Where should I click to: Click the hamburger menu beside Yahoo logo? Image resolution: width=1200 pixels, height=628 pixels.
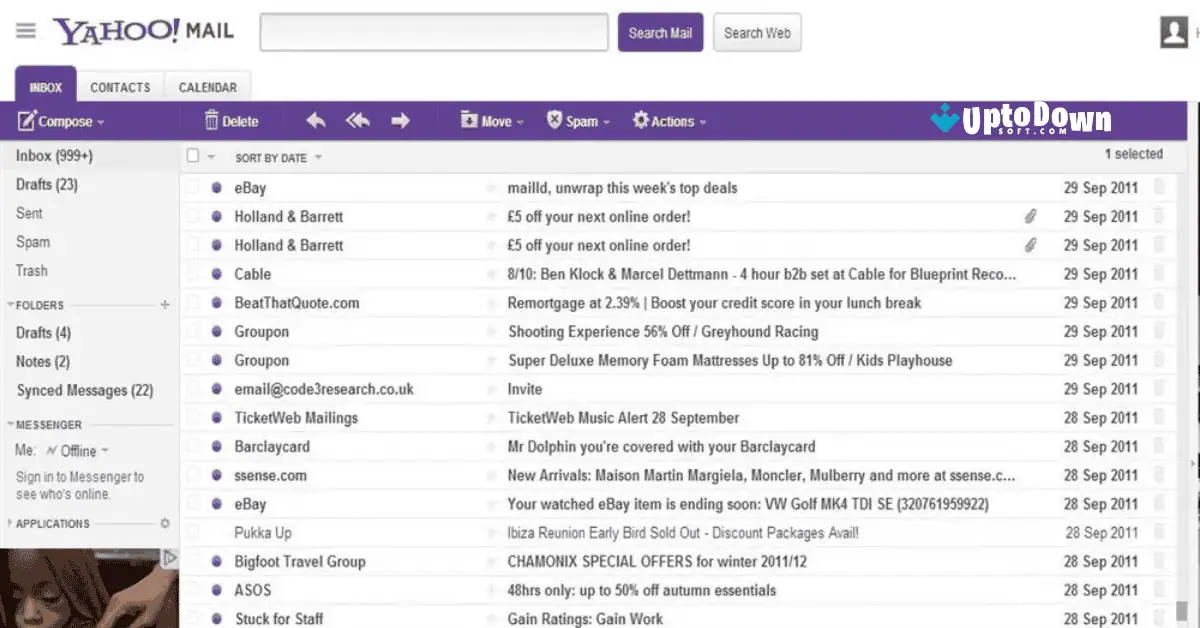(26, 30)
